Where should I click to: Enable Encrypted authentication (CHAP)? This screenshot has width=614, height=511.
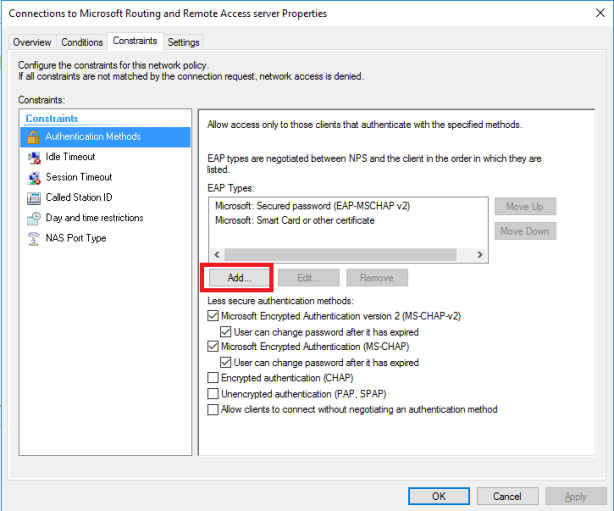[213, 377]
